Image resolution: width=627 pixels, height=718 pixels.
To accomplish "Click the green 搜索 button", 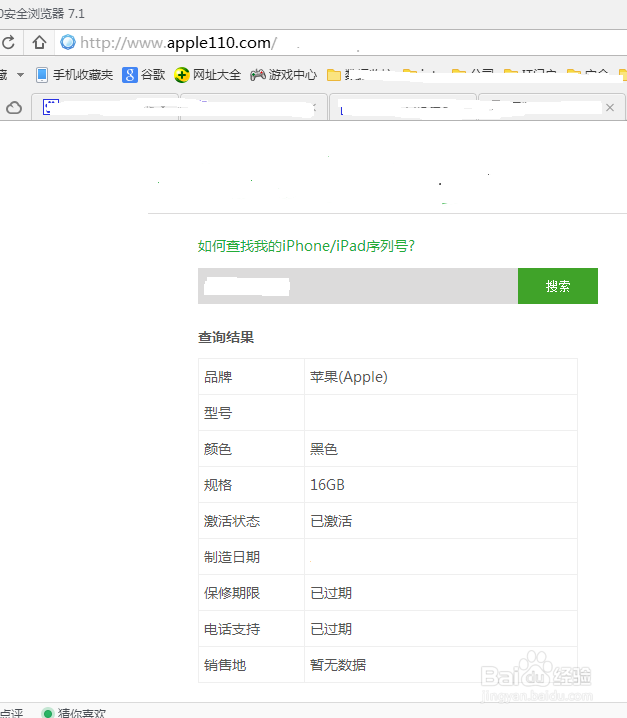I will tap(558, 286).
